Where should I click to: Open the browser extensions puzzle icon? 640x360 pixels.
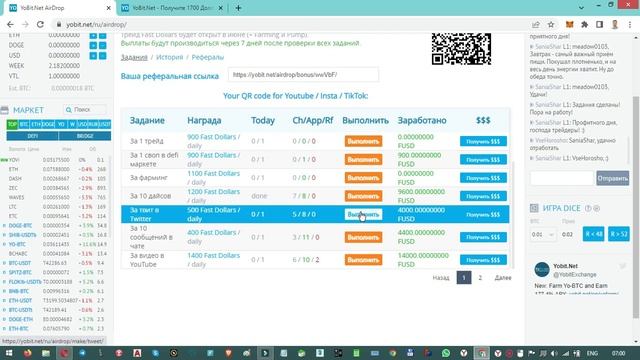584,24
